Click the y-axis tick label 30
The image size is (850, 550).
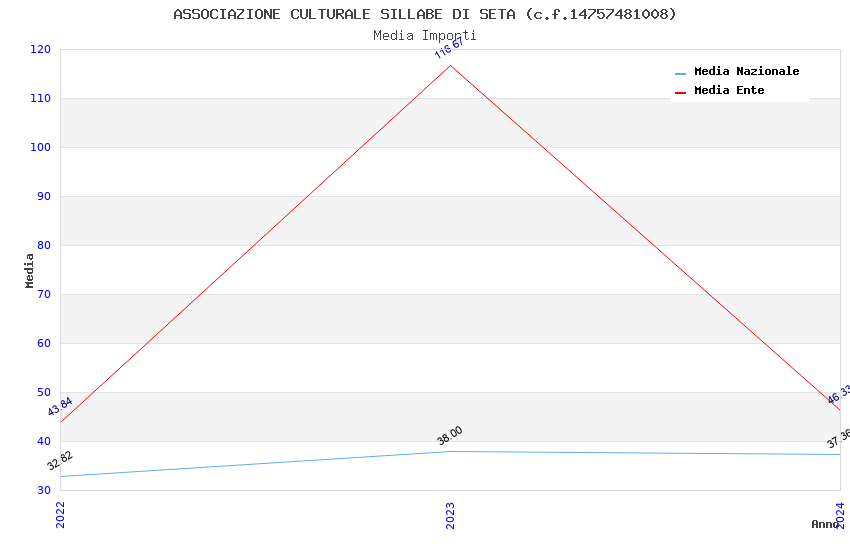[44, 490]
